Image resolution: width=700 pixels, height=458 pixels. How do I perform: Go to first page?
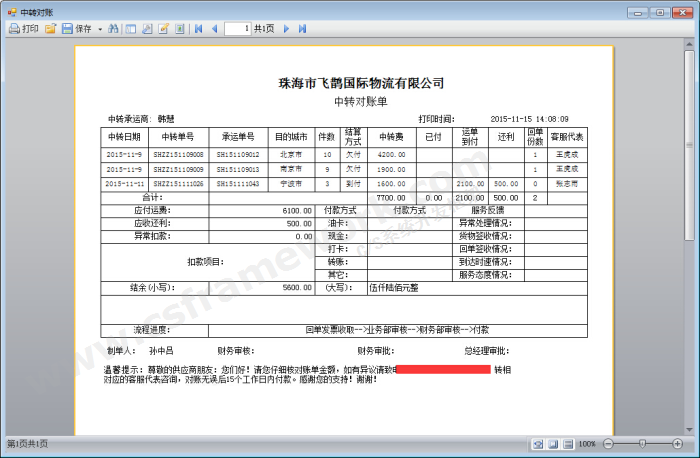[199, 29]
